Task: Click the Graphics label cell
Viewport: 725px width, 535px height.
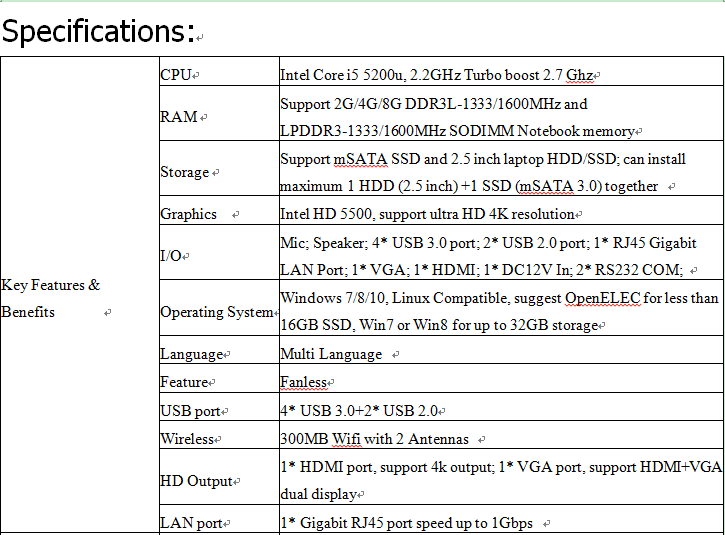Action: point(188,214)
